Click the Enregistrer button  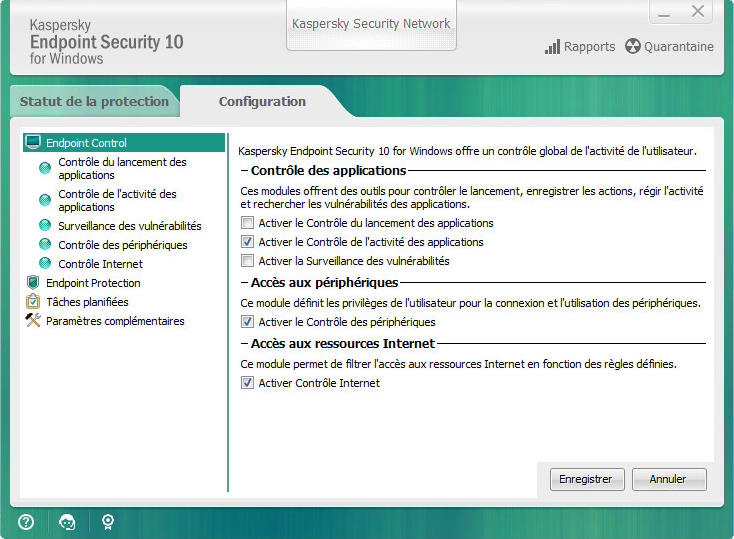[x=587, y=479]
